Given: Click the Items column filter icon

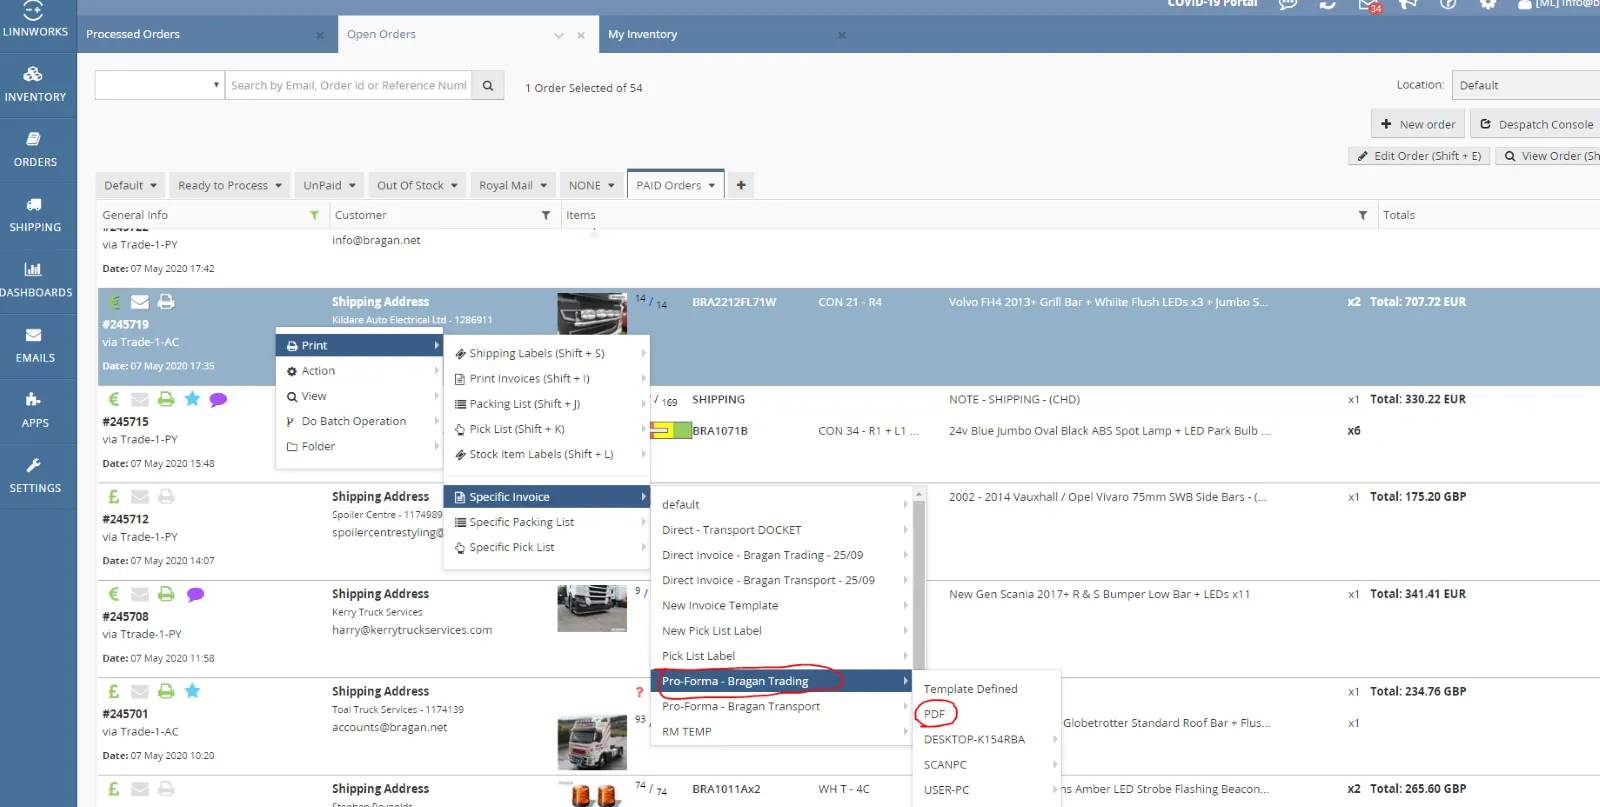Looking at the screenshot, I should click(1362, 215).
